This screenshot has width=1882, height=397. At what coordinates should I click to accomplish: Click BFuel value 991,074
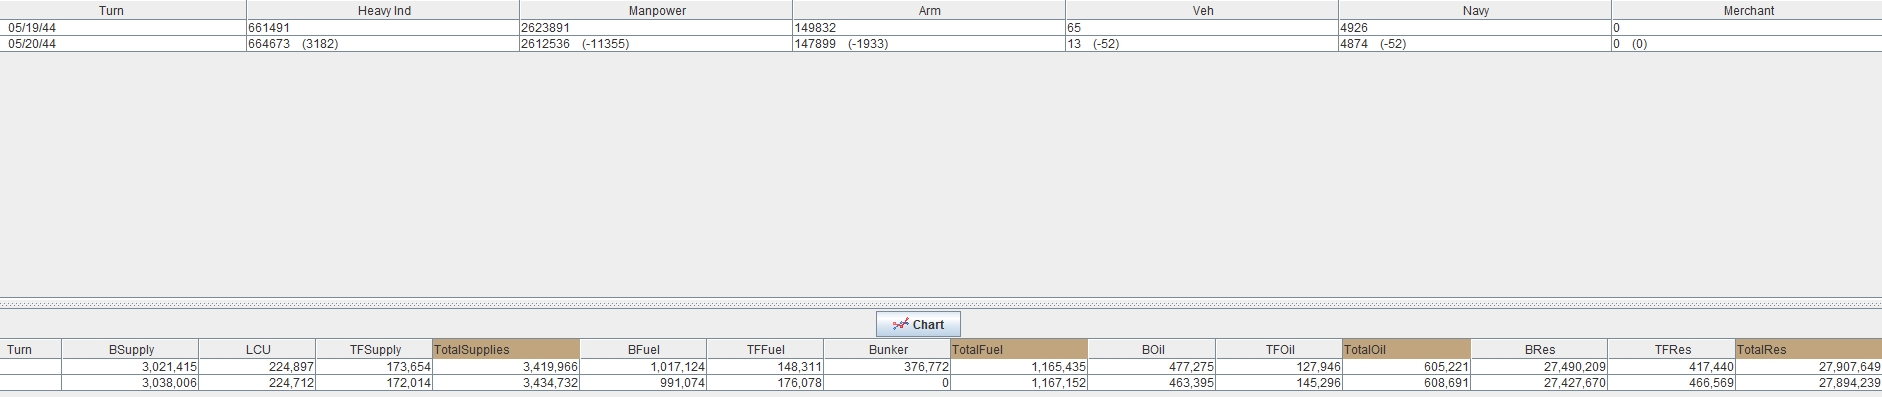pos(682,383)
